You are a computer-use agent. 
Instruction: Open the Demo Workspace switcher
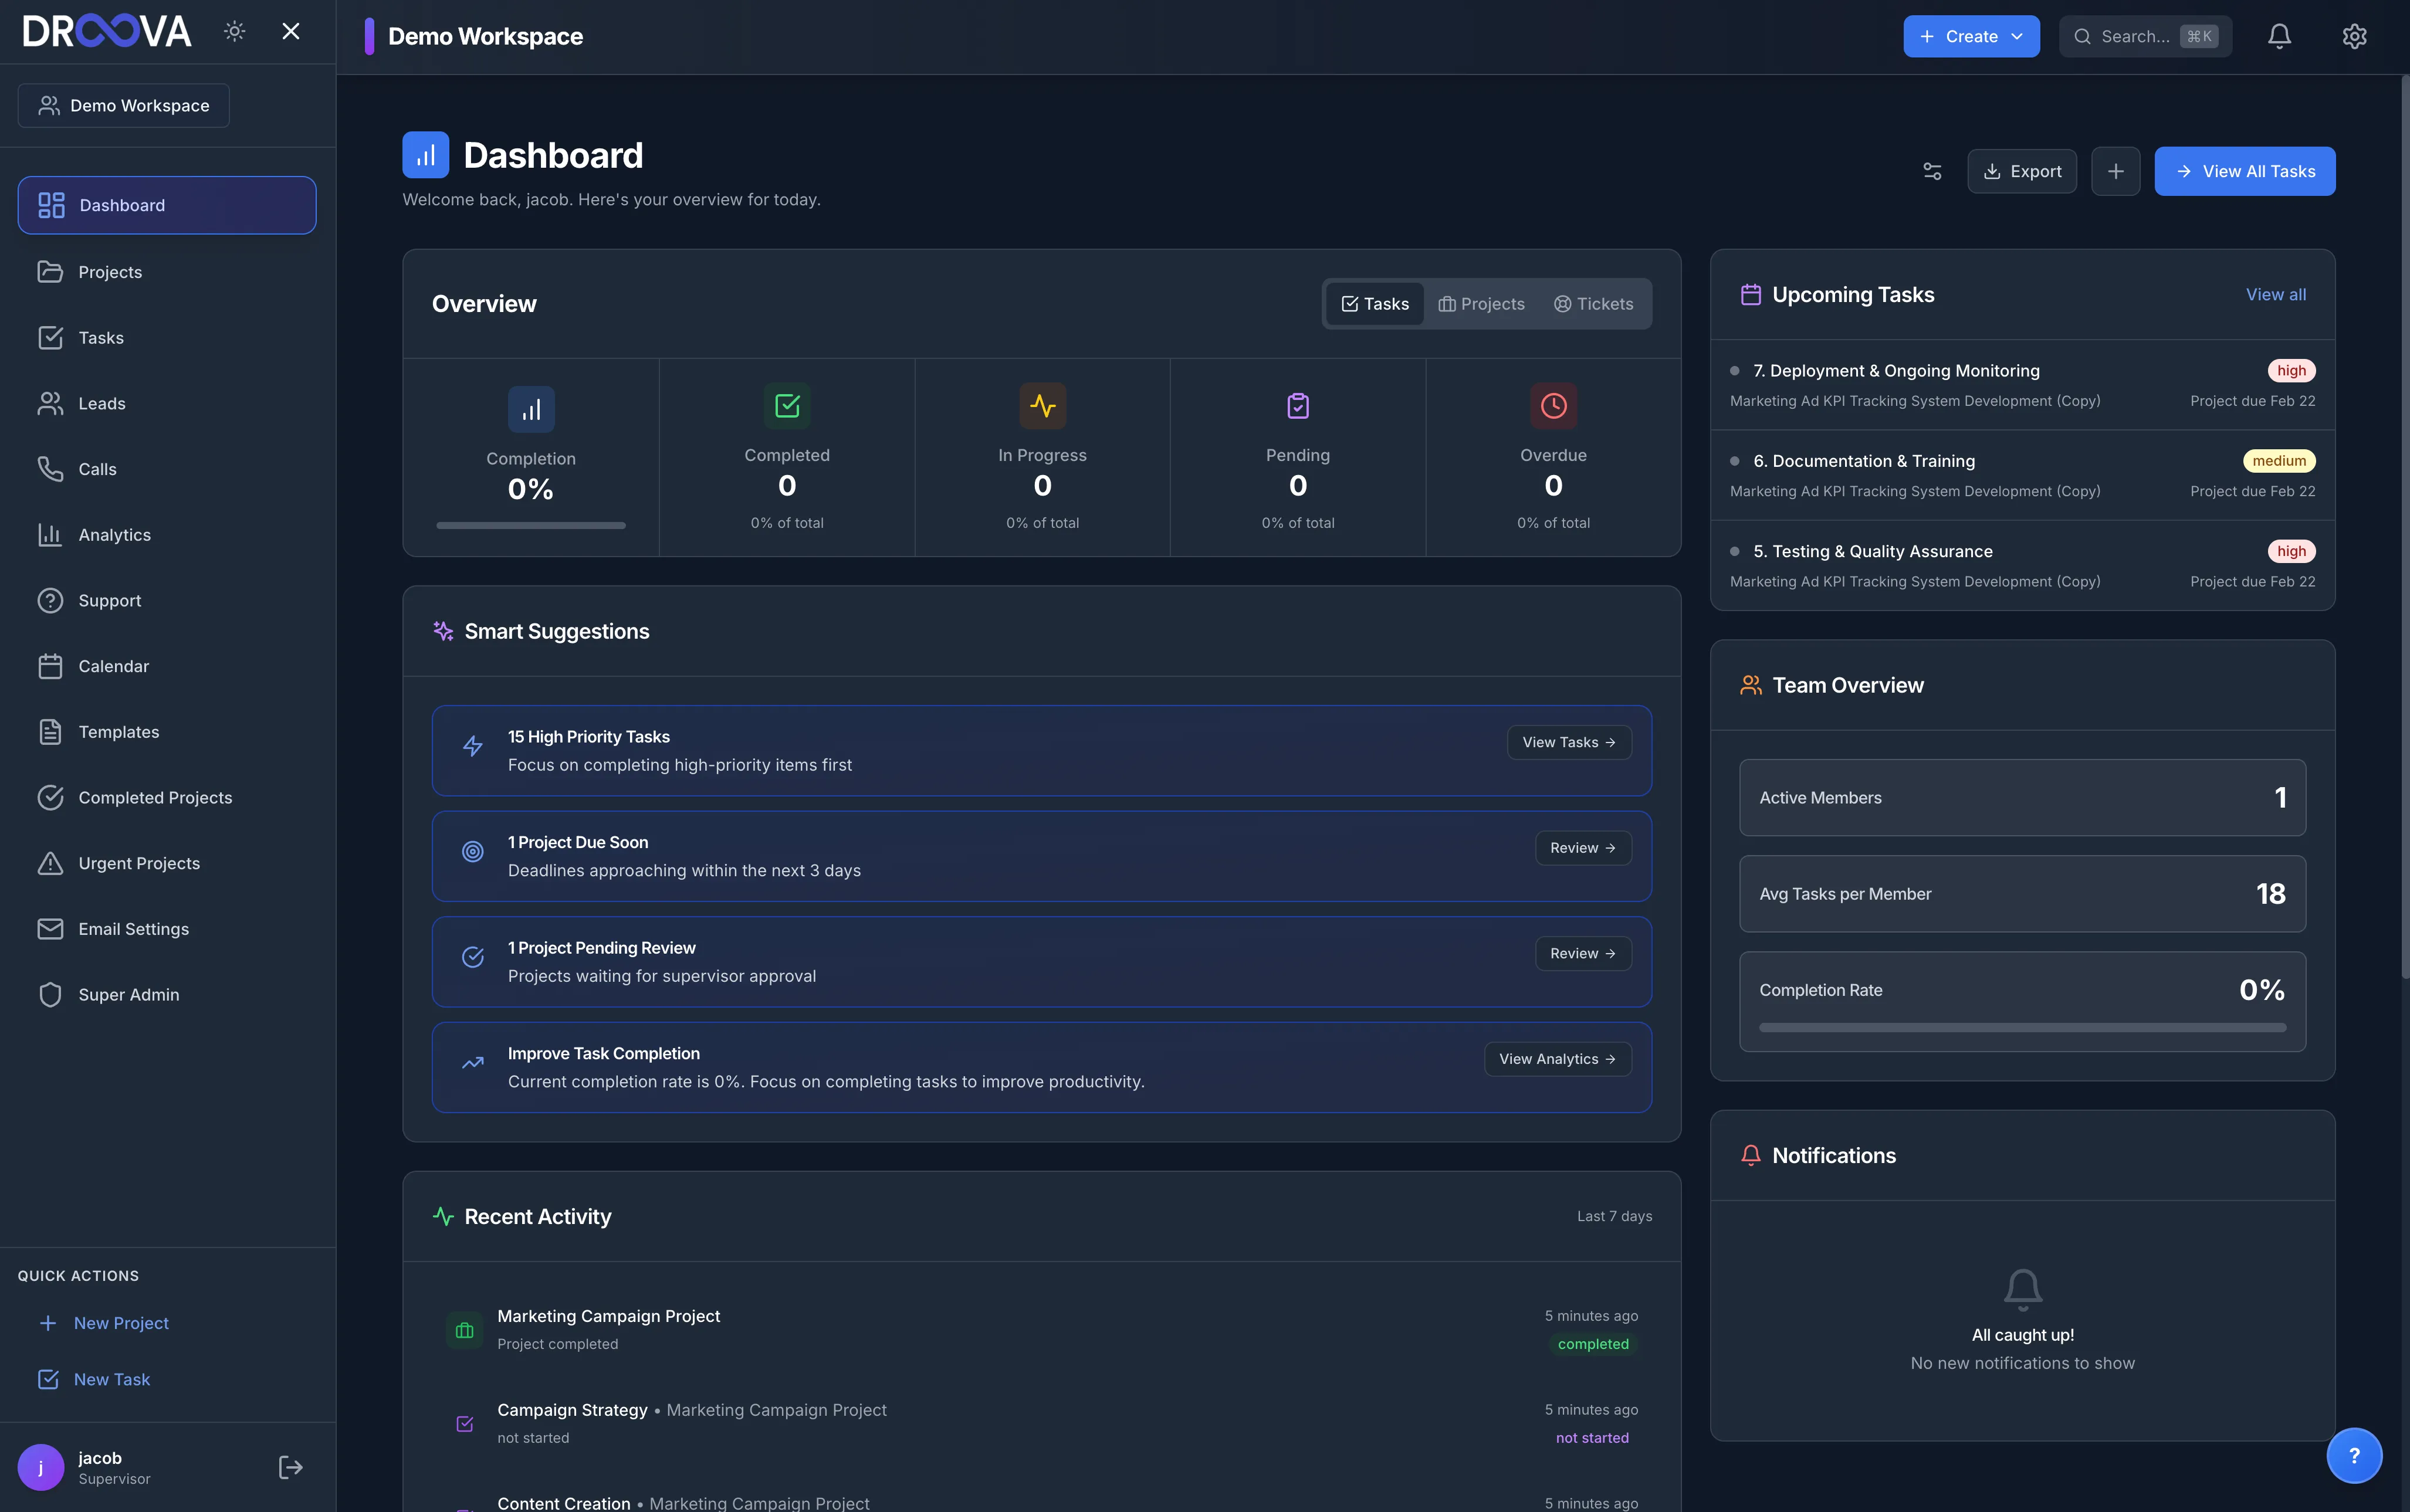[x=124, y=105]
